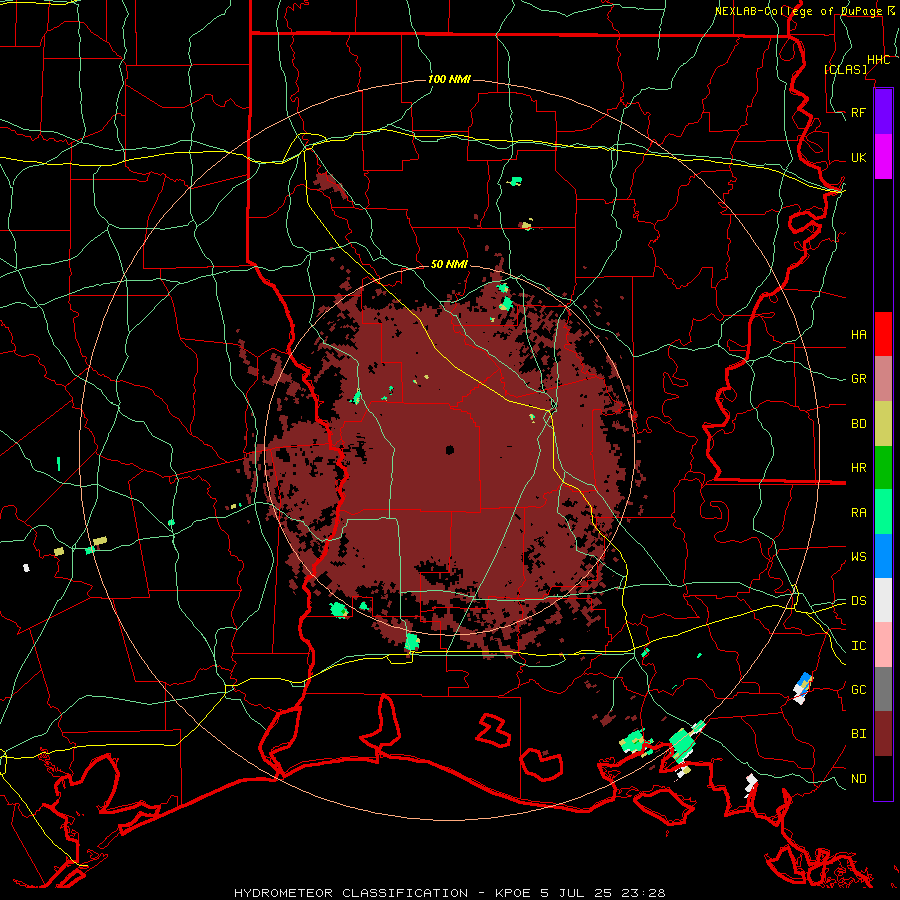Viewport: 900px width, 900px height.
Task: Select the red HA hail swatch
Action: click(x=883, y=334)
